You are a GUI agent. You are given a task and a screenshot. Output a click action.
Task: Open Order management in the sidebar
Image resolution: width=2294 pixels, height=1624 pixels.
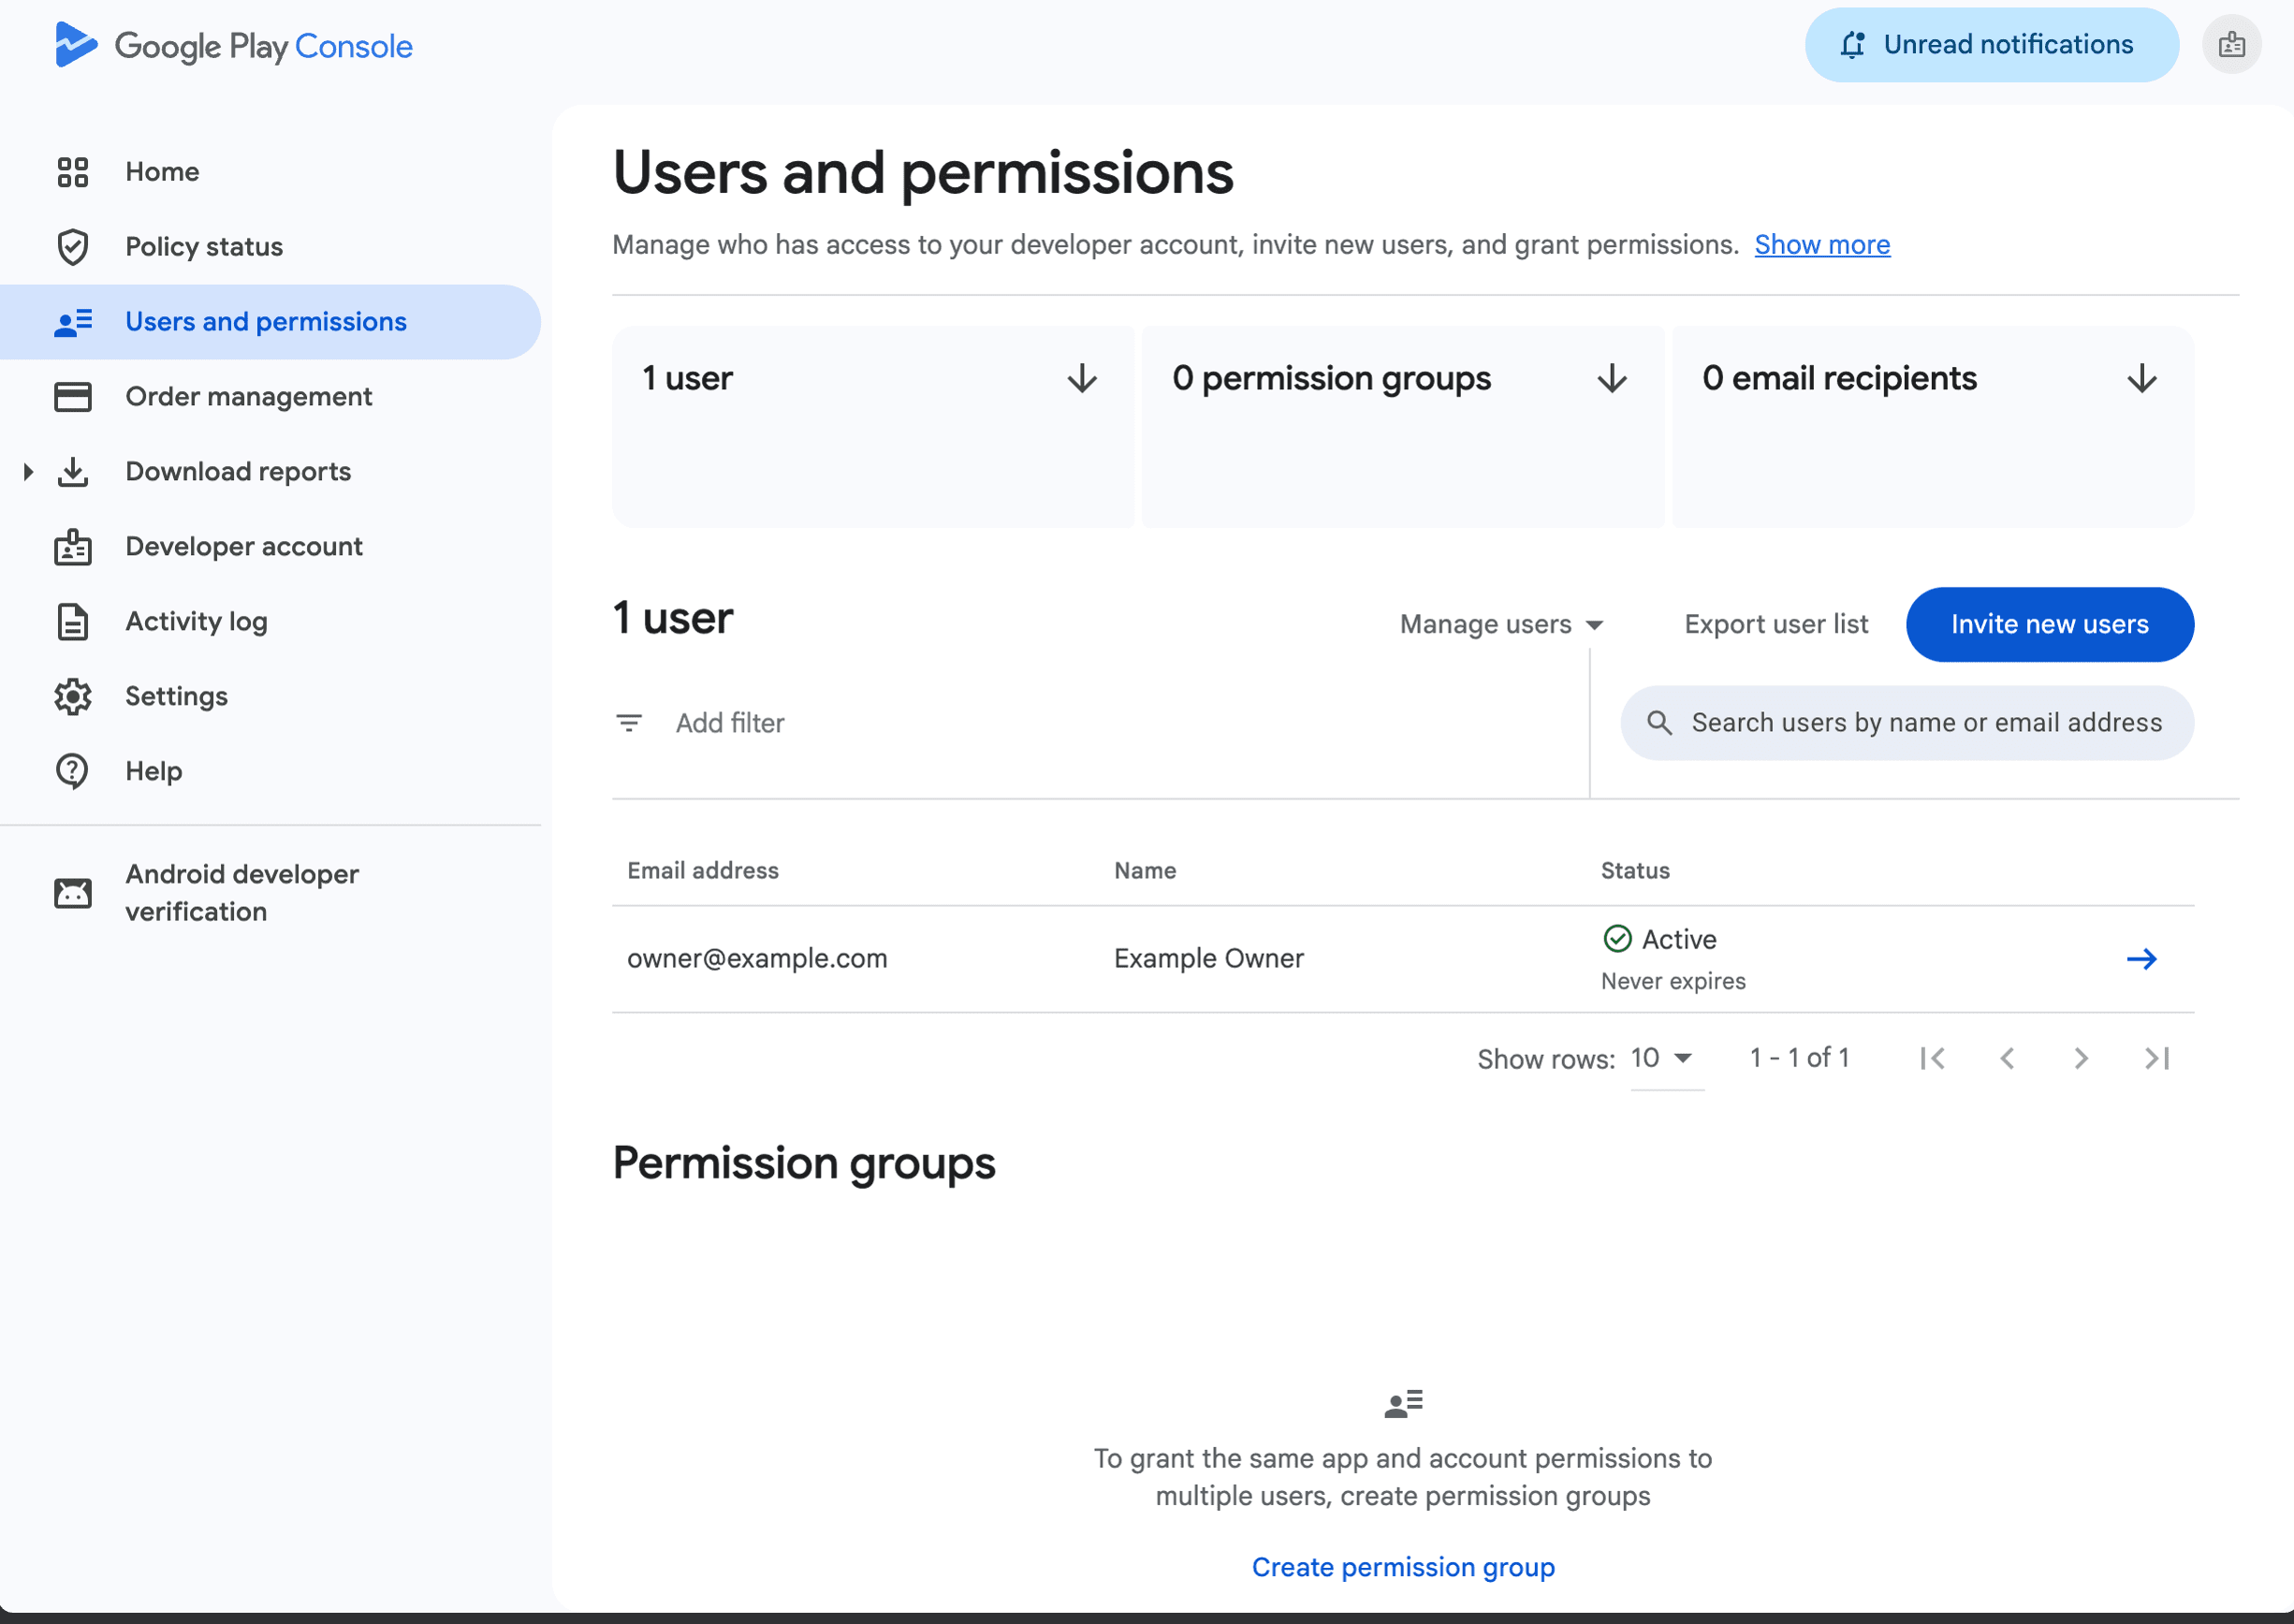[x=270, y=397]
